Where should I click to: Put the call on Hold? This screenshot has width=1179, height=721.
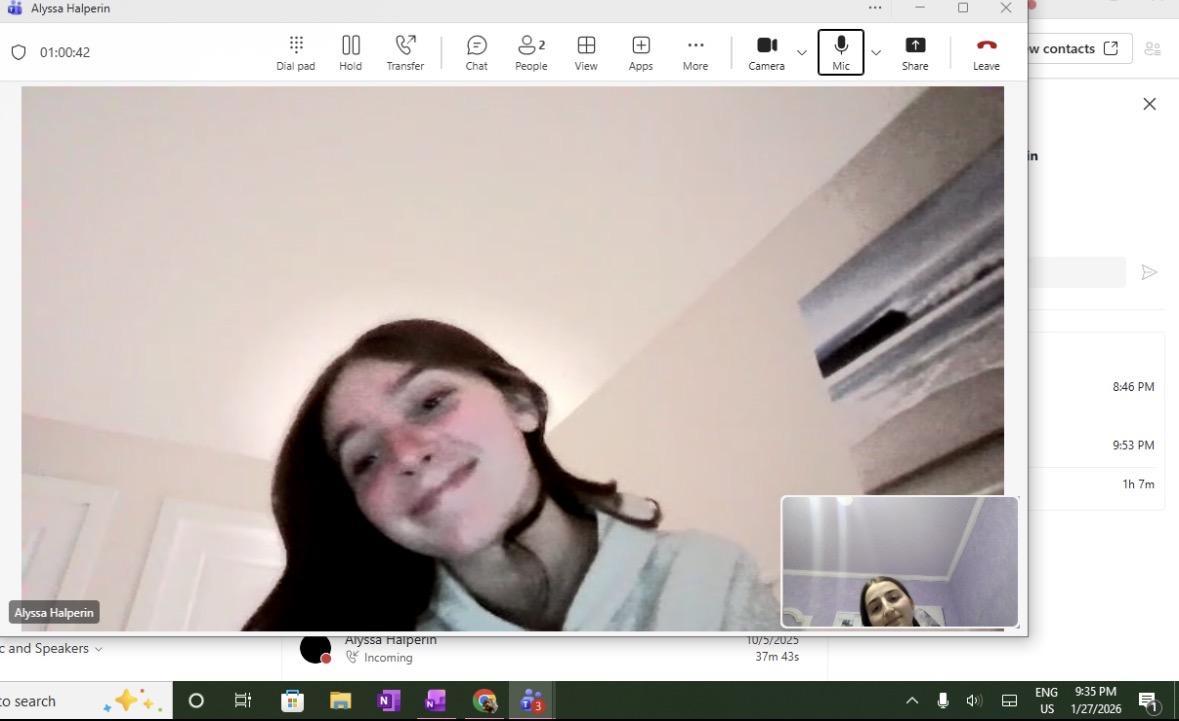point(350,52)
